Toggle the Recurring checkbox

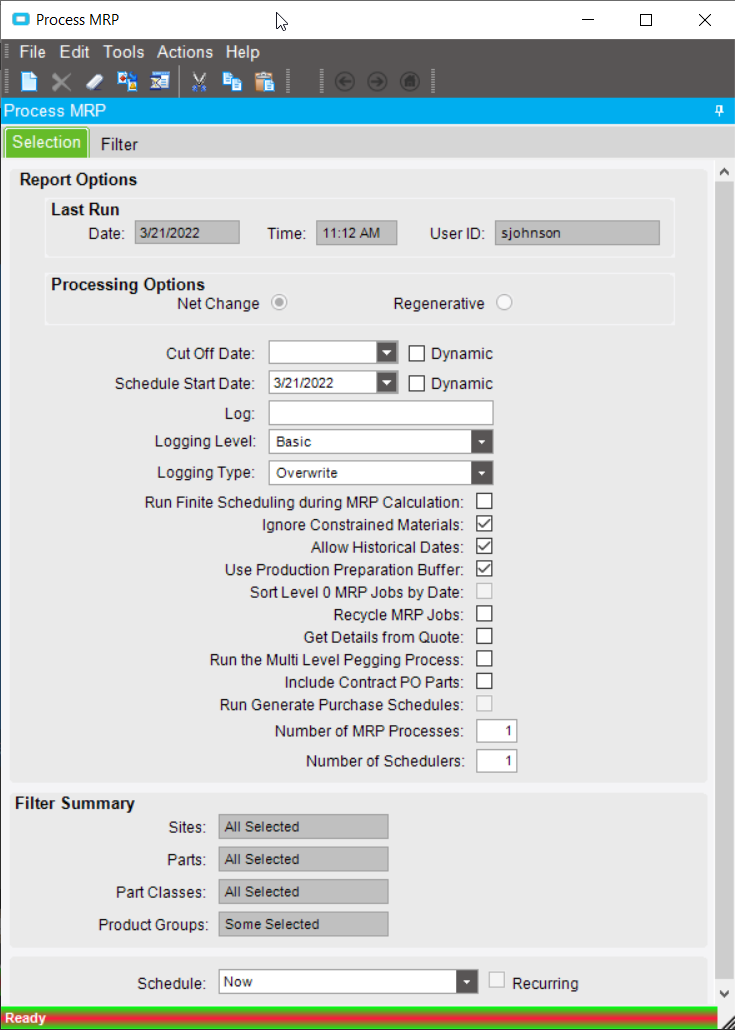click(497, 981)
